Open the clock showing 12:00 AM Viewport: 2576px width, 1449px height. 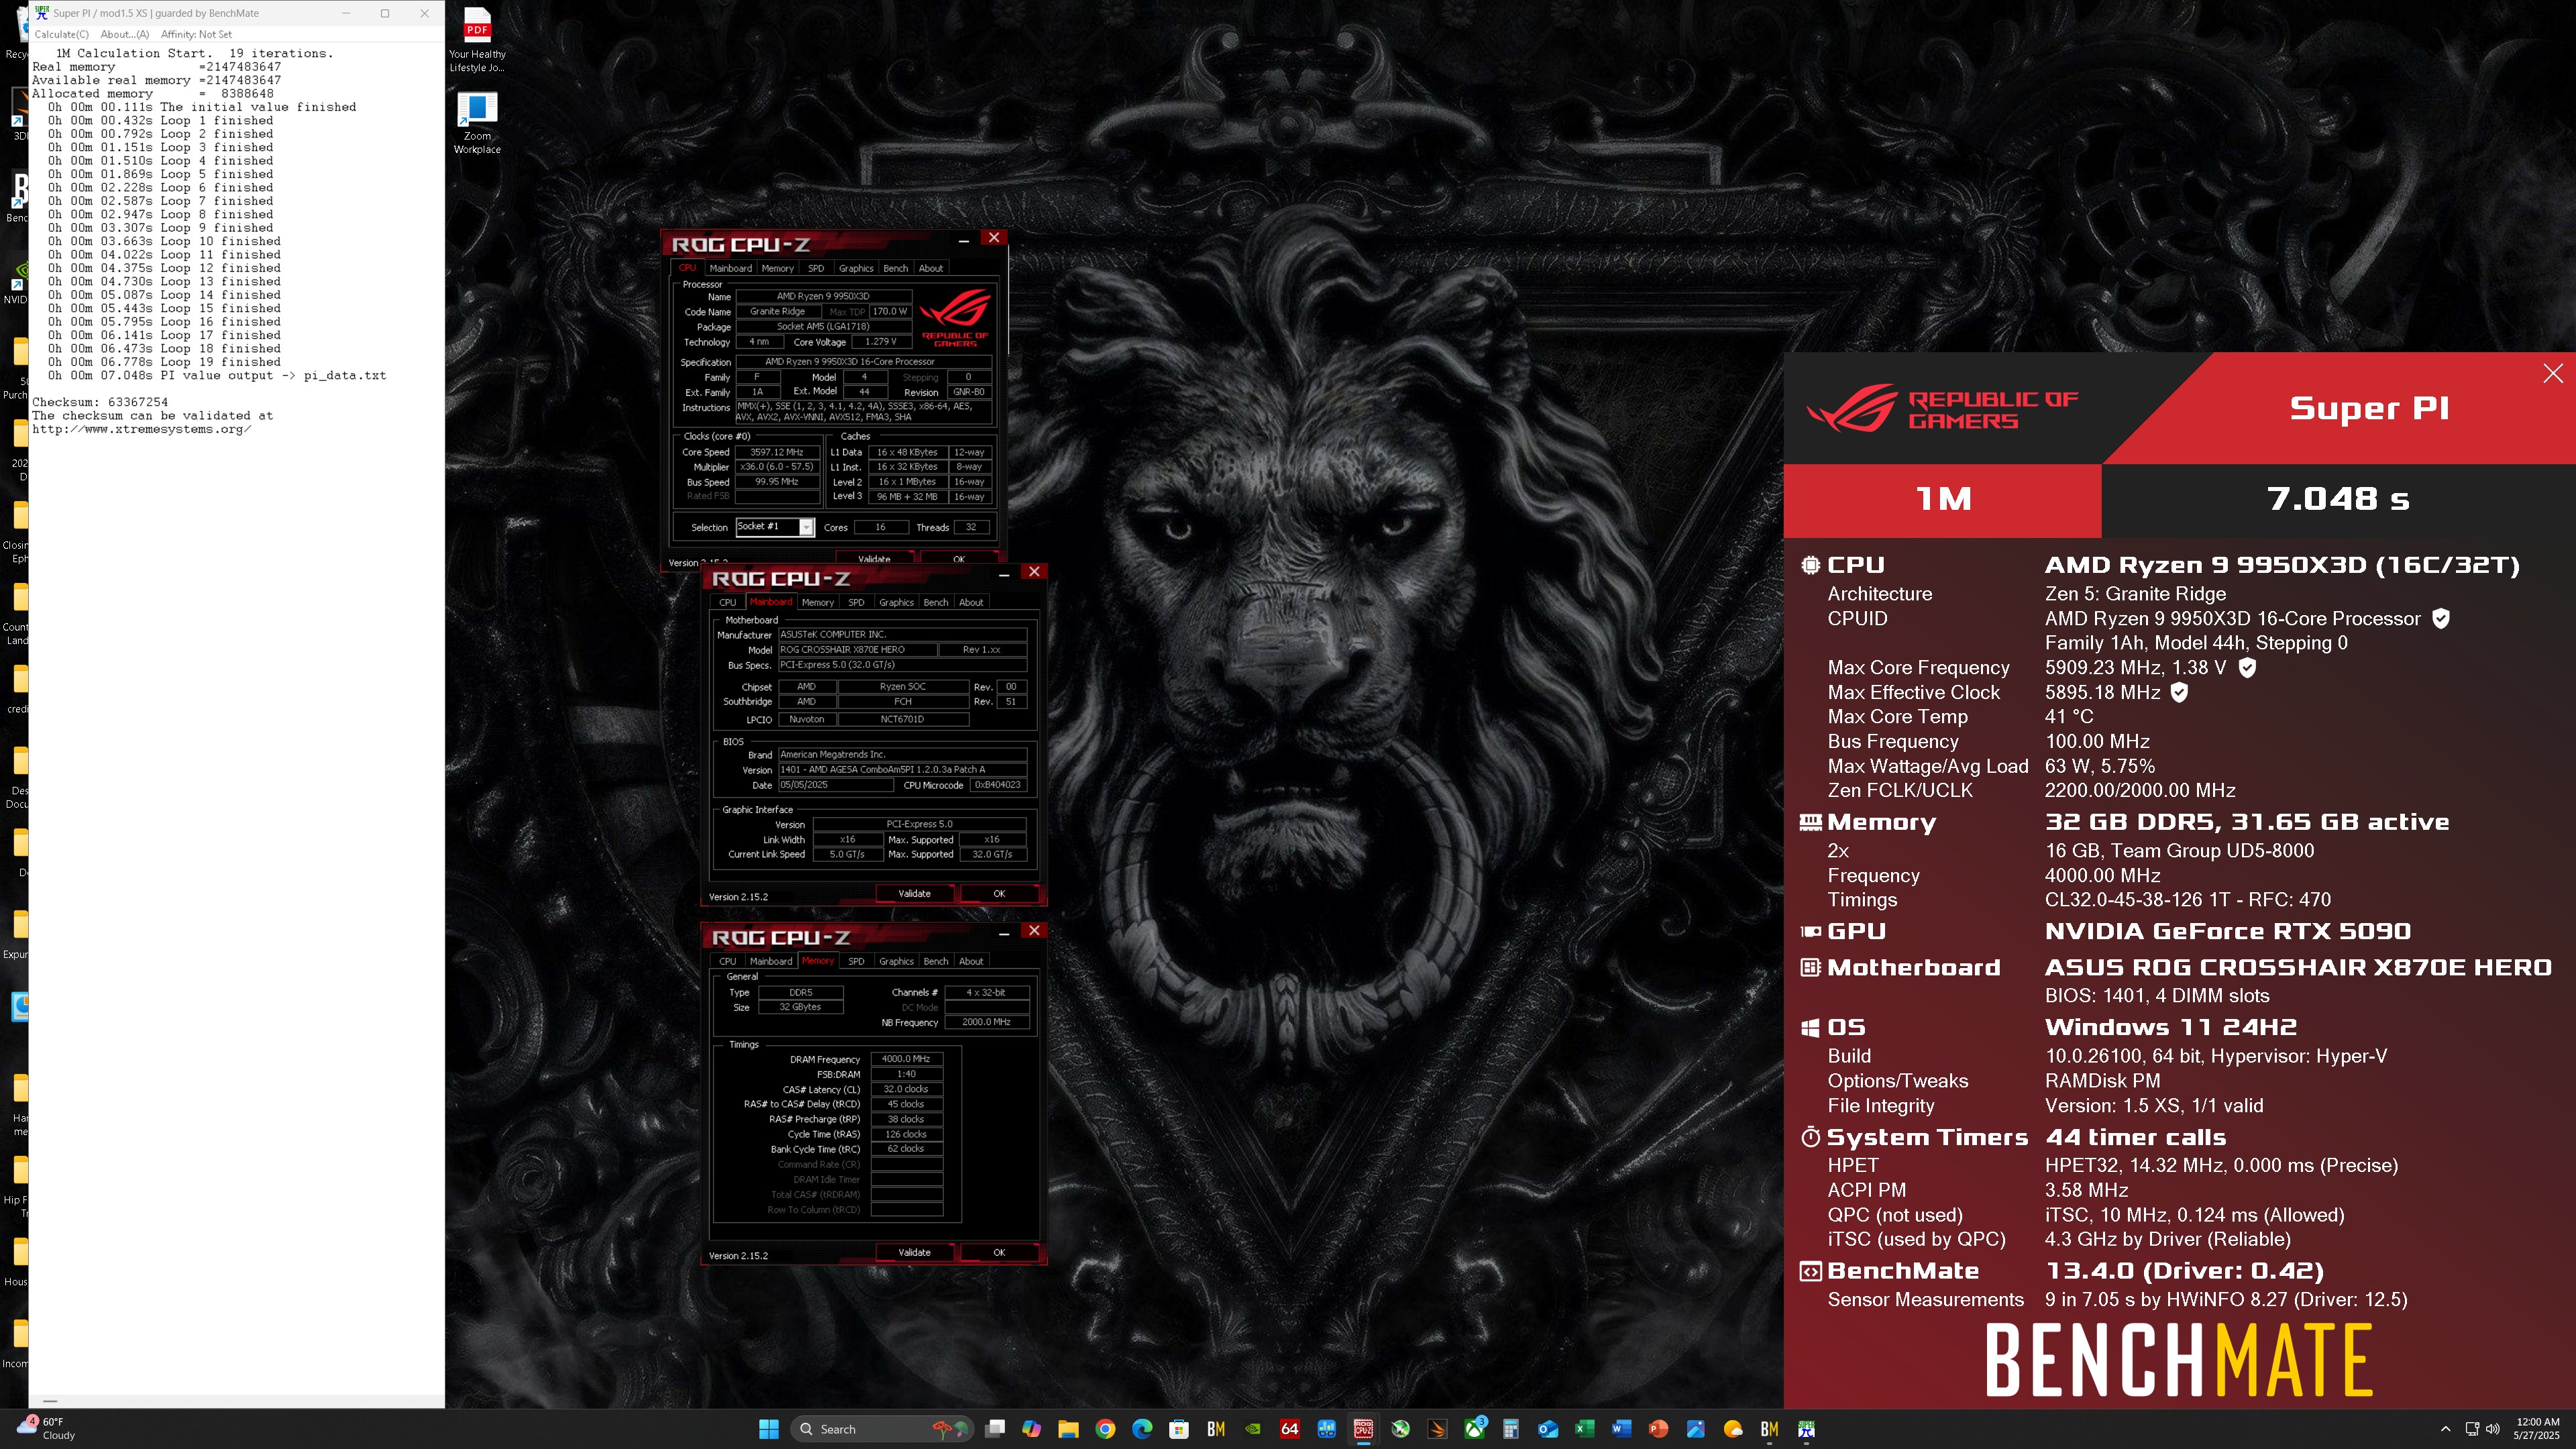coord(2537,1429)
